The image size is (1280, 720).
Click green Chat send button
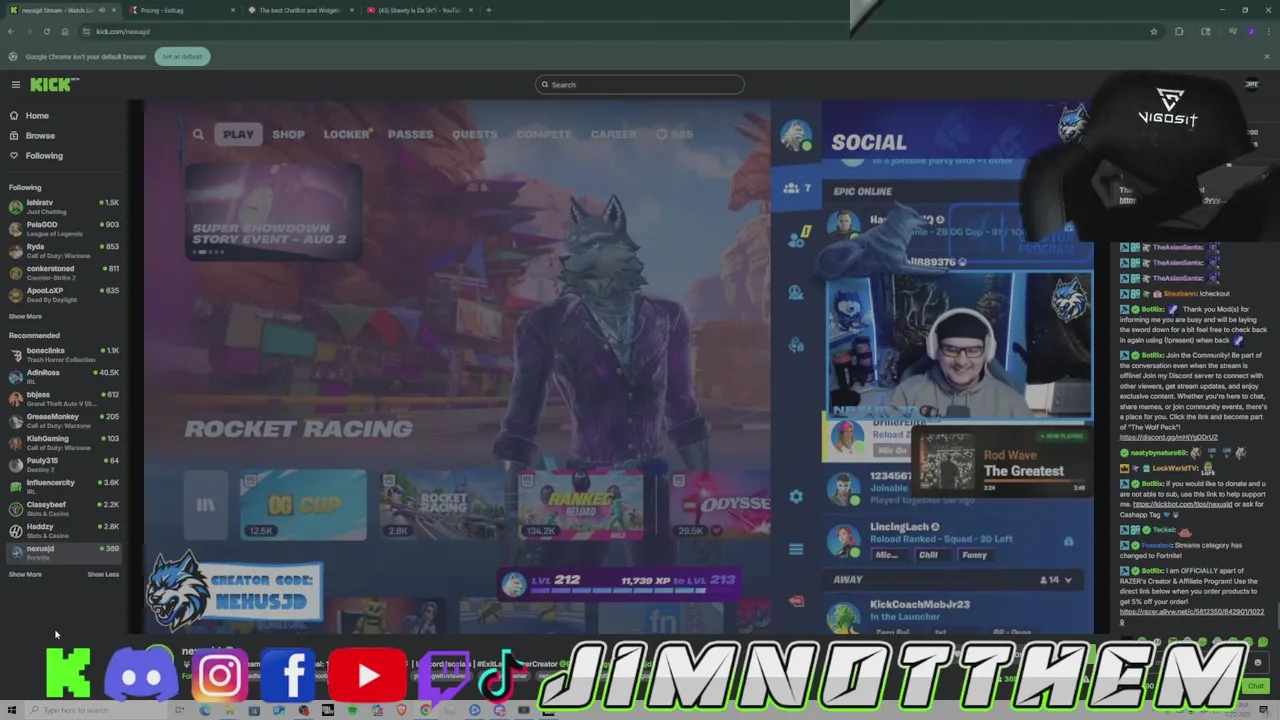tap(1255, 686)
